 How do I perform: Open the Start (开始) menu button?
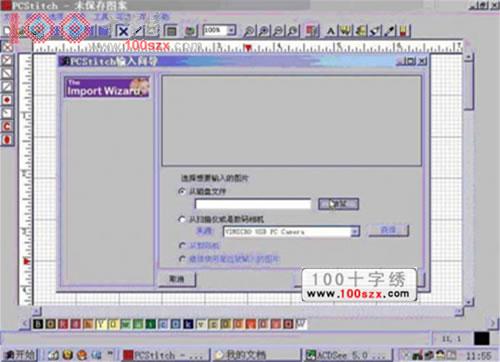click(19, 355)
